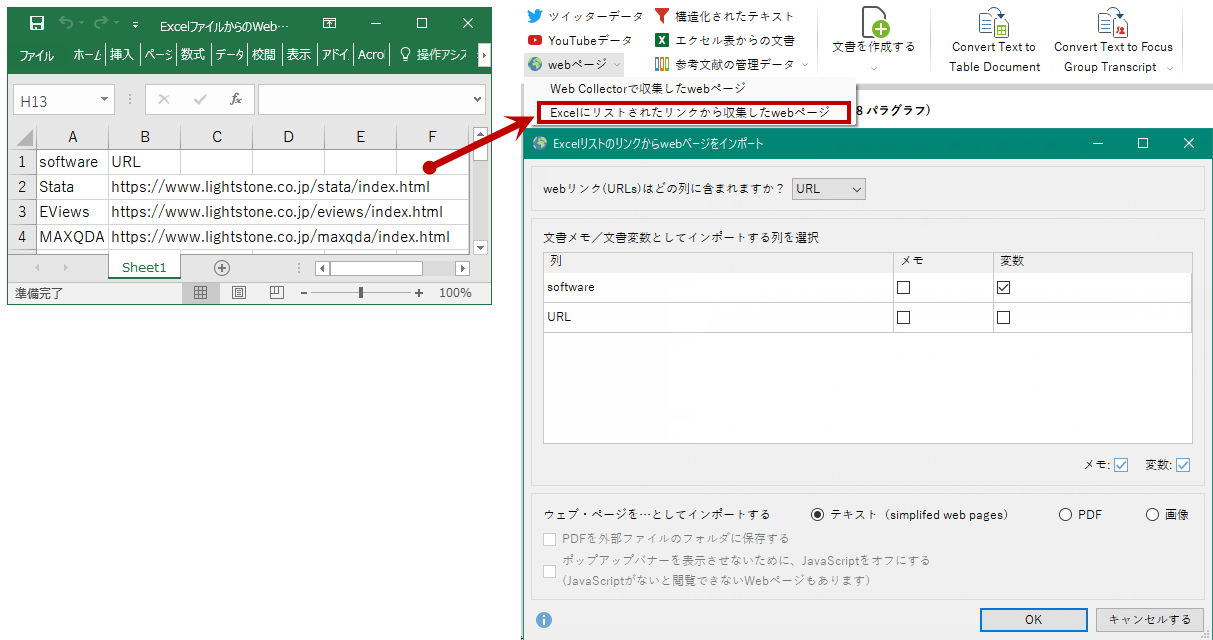Click the 100% zoom level in Excel

[455, 293]
